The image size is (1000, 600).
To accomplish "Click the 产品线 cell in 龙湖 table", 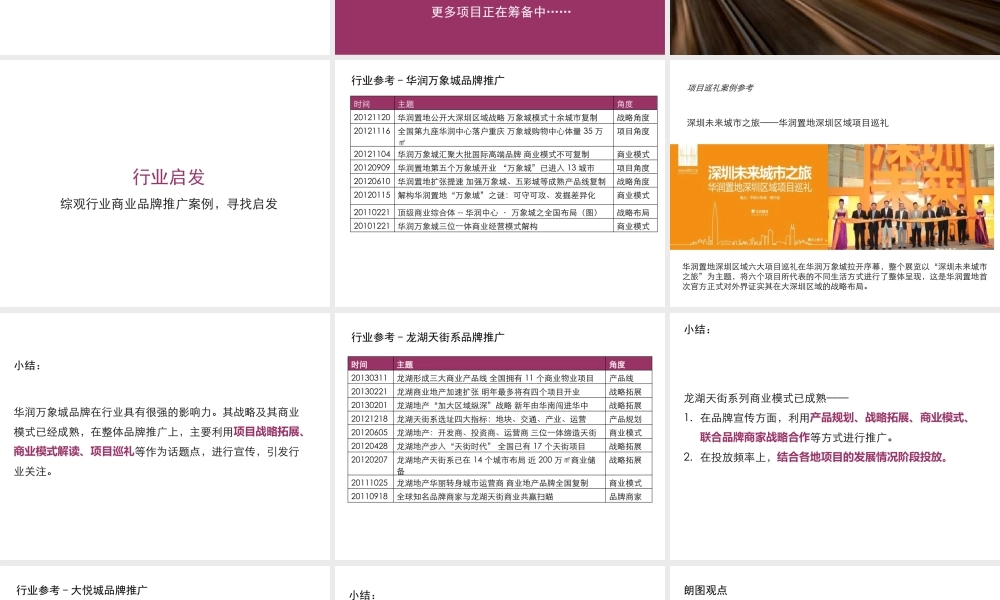I will [629, 377].
